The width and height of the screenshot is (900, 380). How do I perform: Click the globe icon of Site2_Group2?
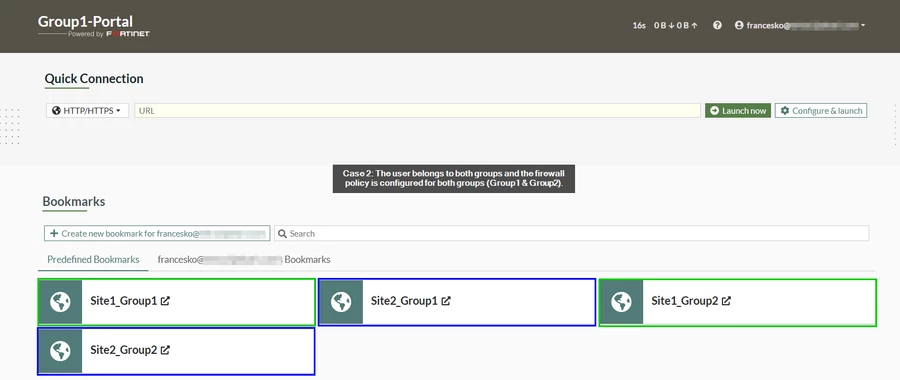tap(60, 351)
